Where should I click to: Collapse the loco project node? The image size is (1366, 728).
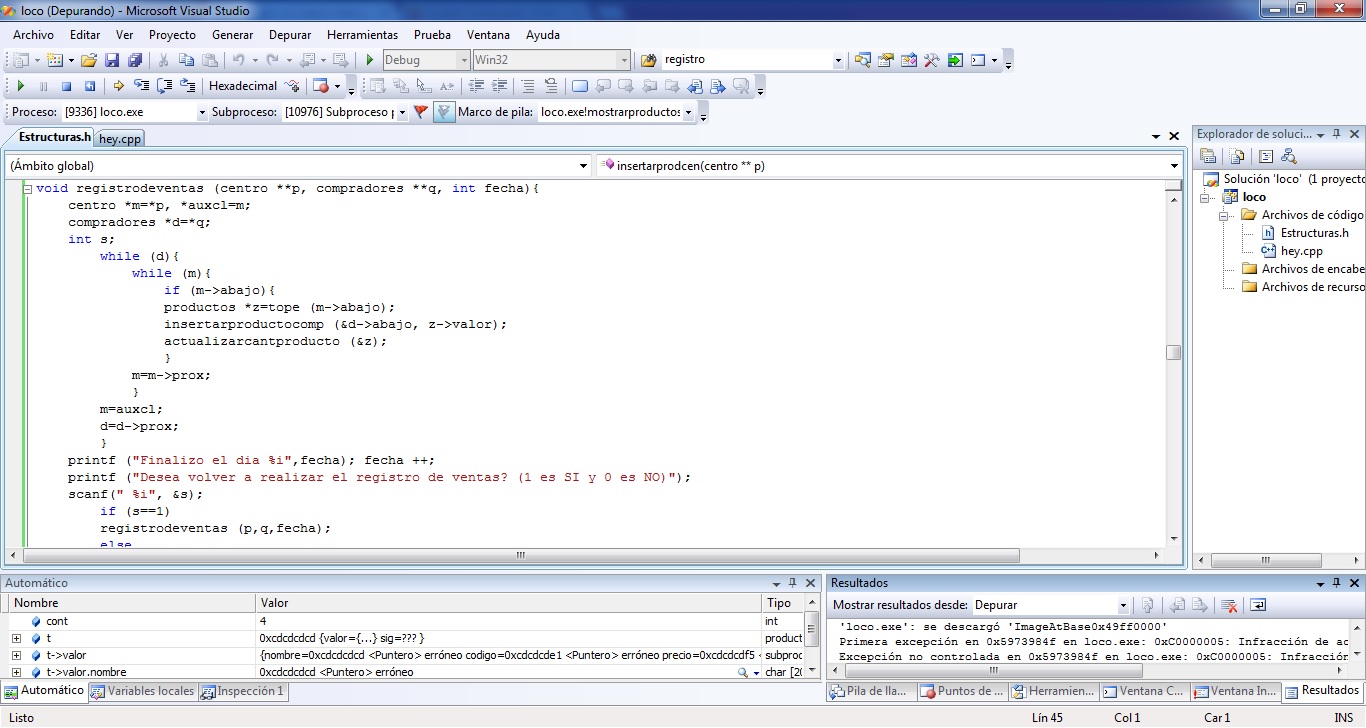pos(1206,197)
